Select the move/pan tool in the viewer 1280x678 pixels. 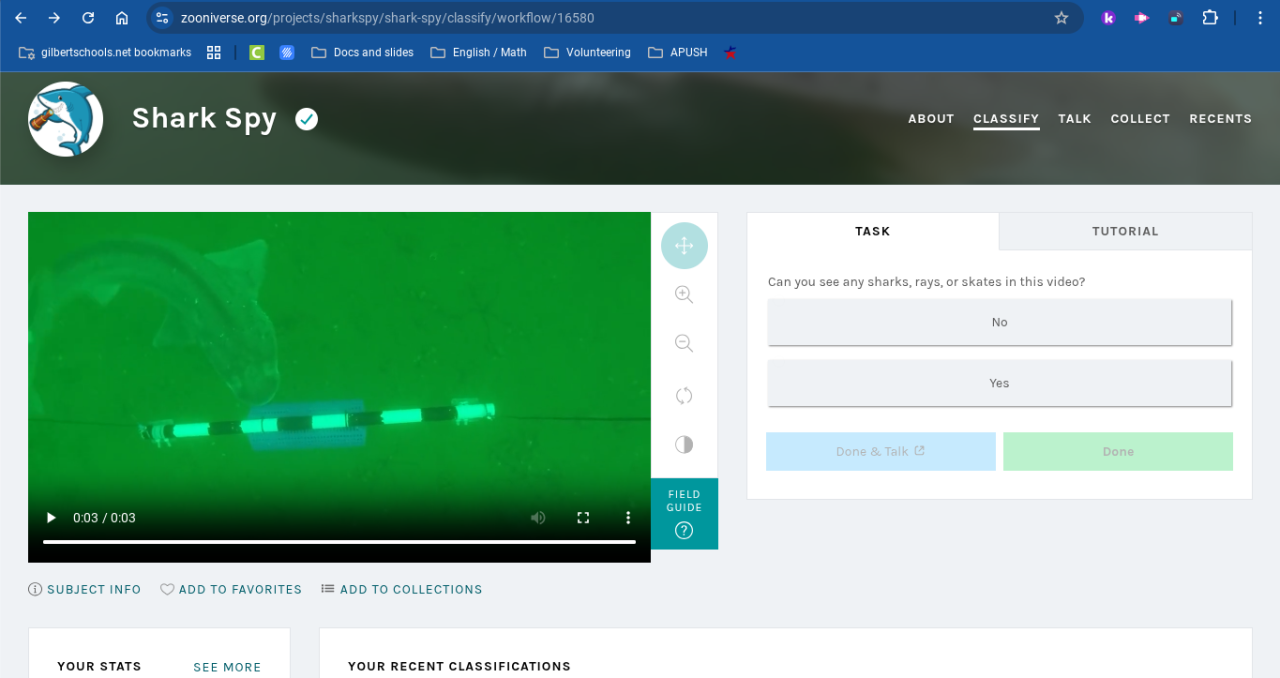[684, 245]
